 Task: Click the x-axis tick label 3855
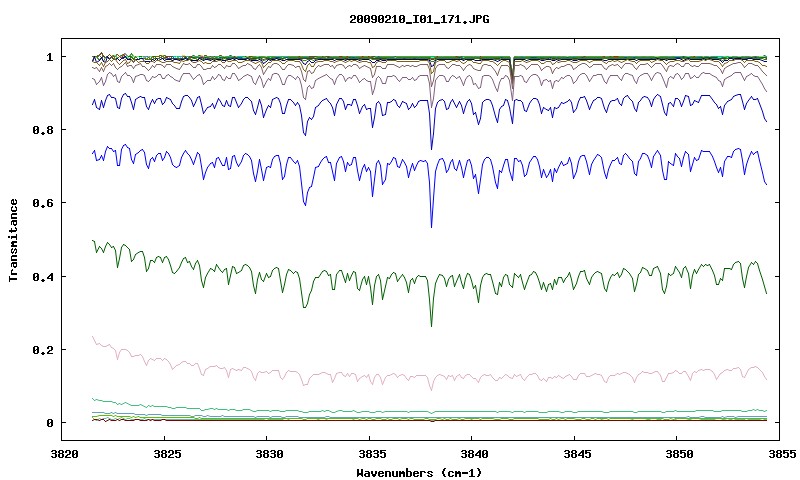tap(782, 454)
